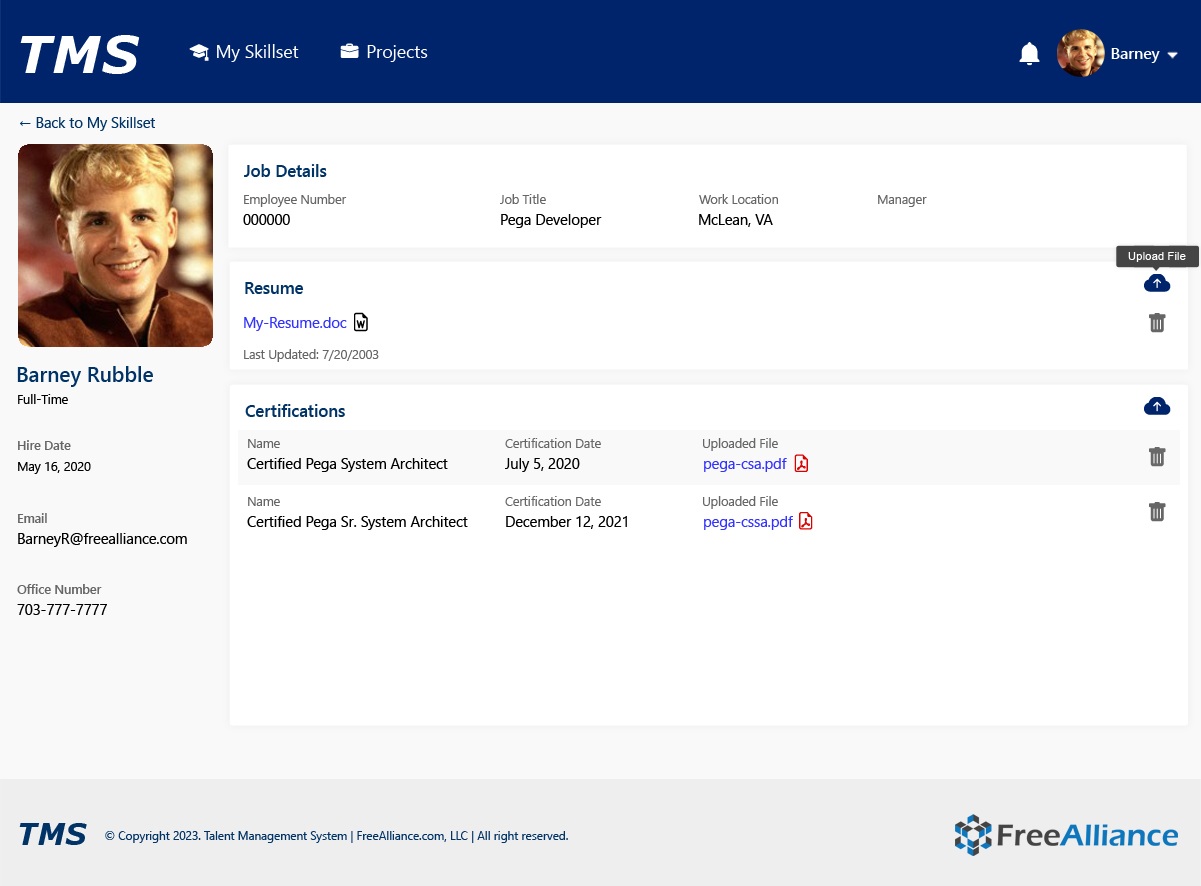Click the user avatar in header
Image resolution: width=1201 pixels, height=886 pixels.
pos(1080,53)
